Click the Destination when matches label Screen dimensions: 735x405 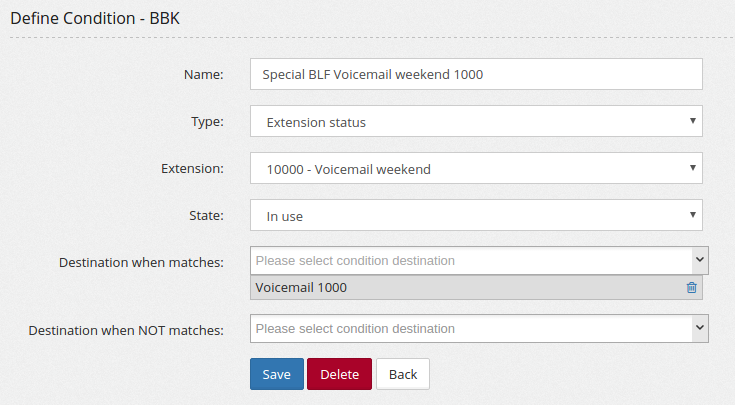(141, 262)
